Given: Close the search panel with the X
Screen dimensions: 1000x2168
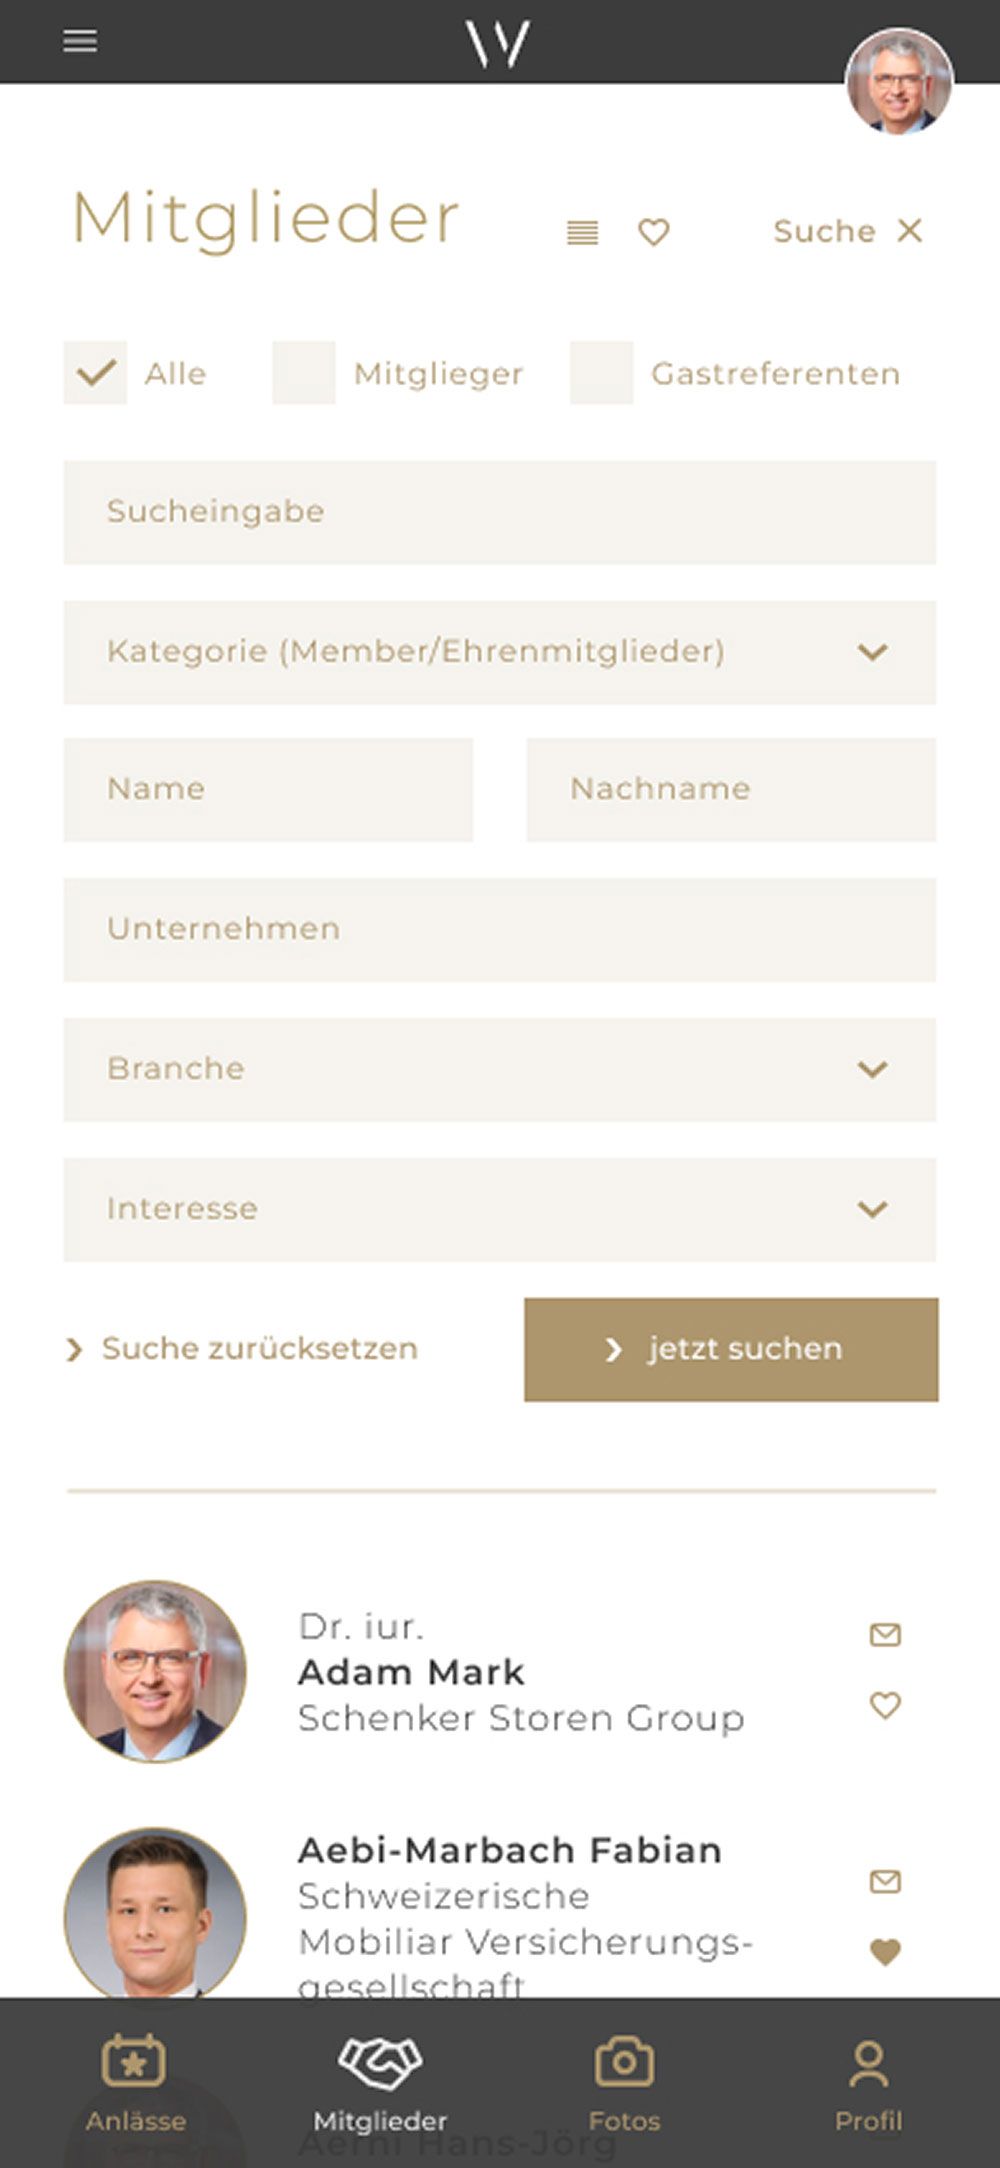Looking at the screenshot, I should pos(909,231).
